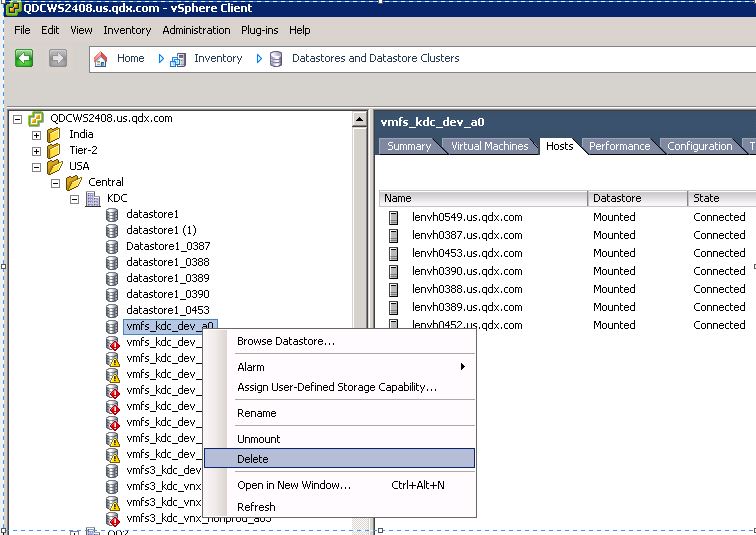The width and height of the screenshot is (756, 535).
Task: Click the KDC datacenter icon
Action: pyautogui.click(x=93, y=199)
